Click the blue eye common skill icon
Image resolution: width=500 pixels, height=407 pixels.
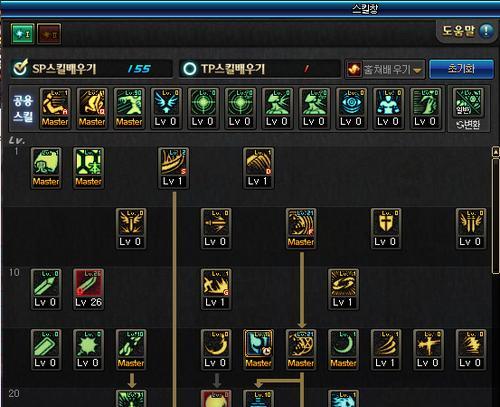pyautogui.click(x=351, y=108)
